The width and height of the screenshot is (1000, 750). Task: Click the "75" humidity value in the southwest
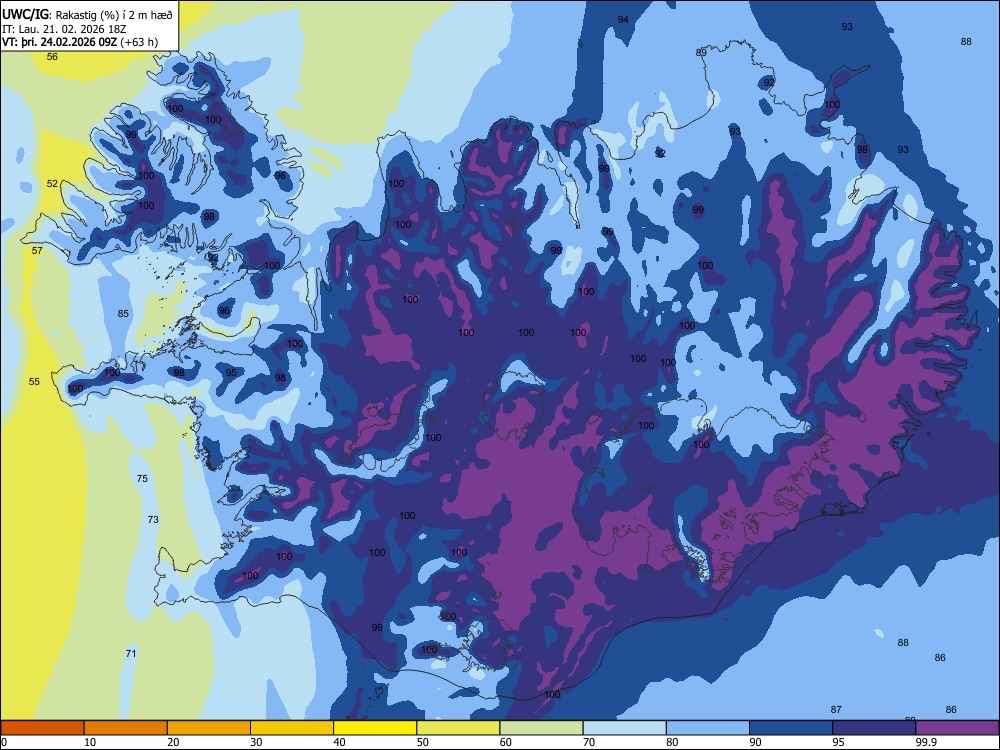142,478
